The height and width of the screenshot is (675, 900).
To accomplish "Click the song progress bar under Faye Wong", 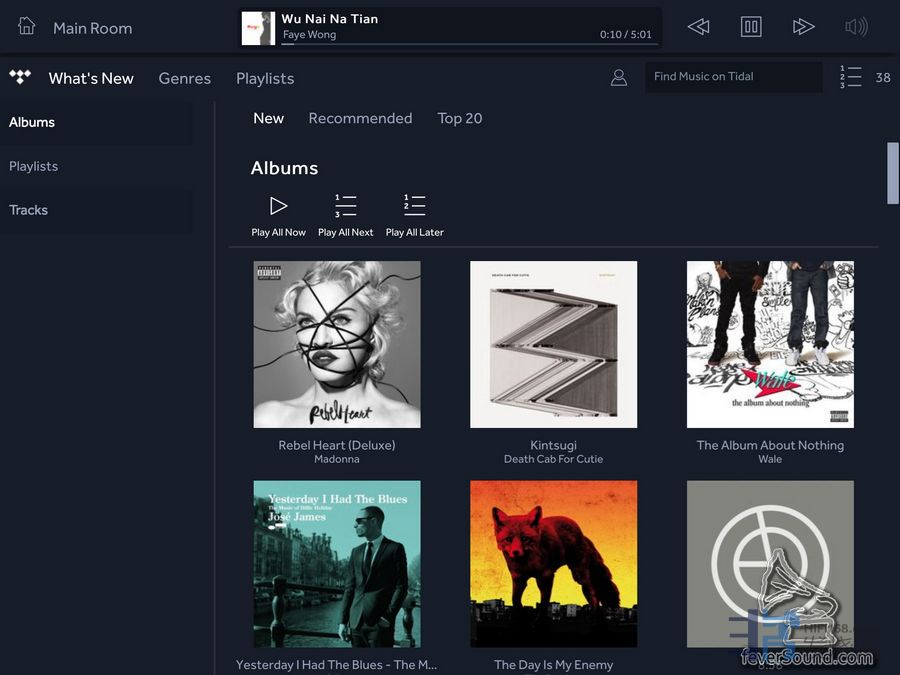I will [x=440, y=44].
